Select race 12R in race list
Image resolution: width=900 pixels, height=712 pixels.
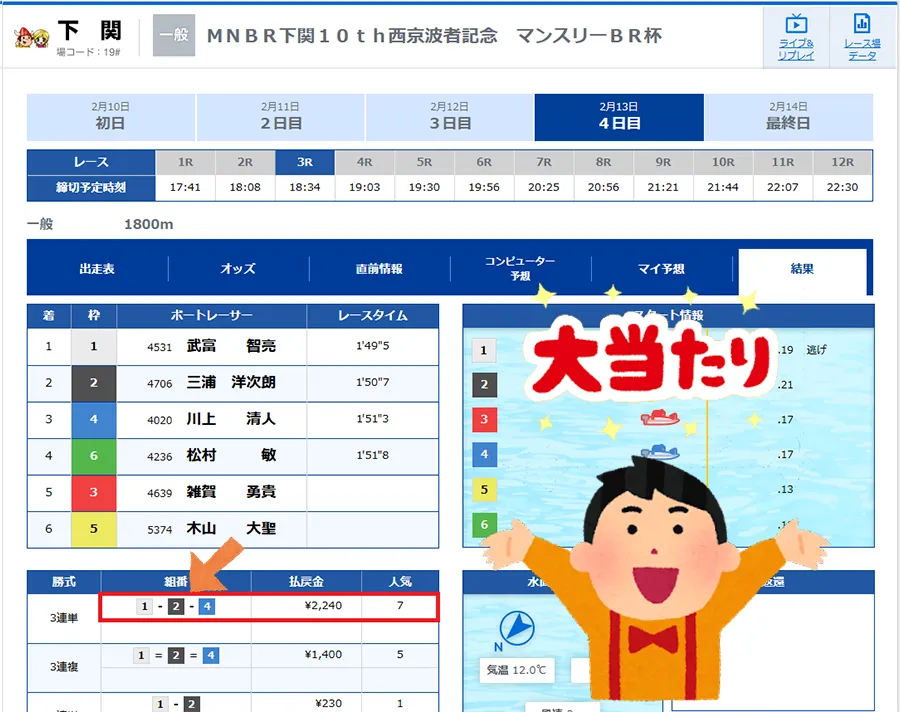coord(842,162)
